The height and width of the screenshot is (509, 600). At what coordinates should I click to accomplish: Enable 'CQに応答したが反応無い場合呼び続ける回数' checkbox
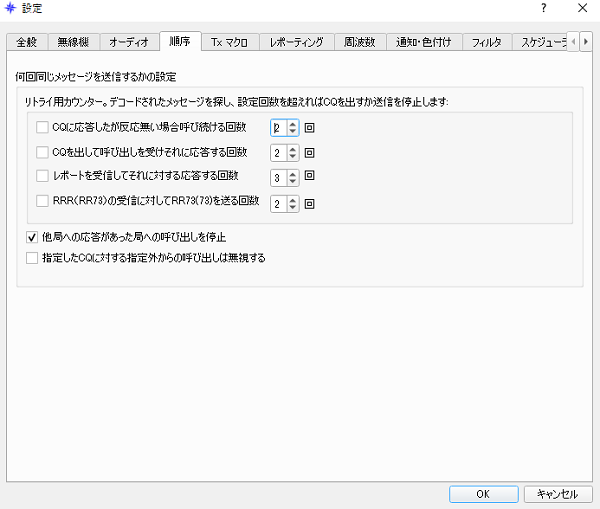coord(42,128)
